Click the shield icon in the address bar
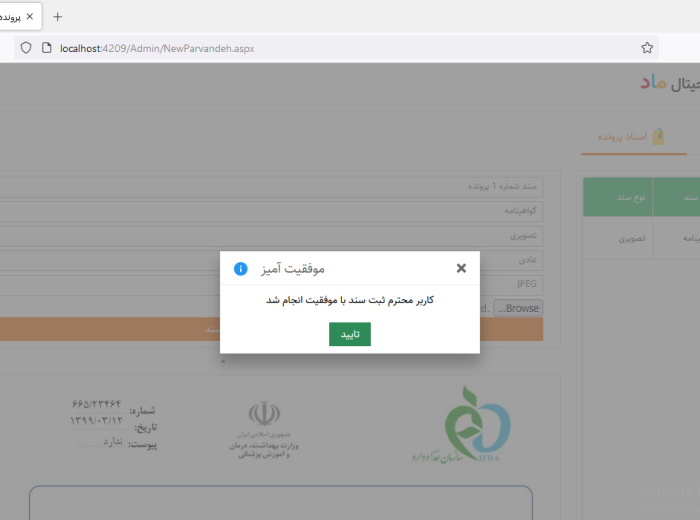 [x=26, y=47]
